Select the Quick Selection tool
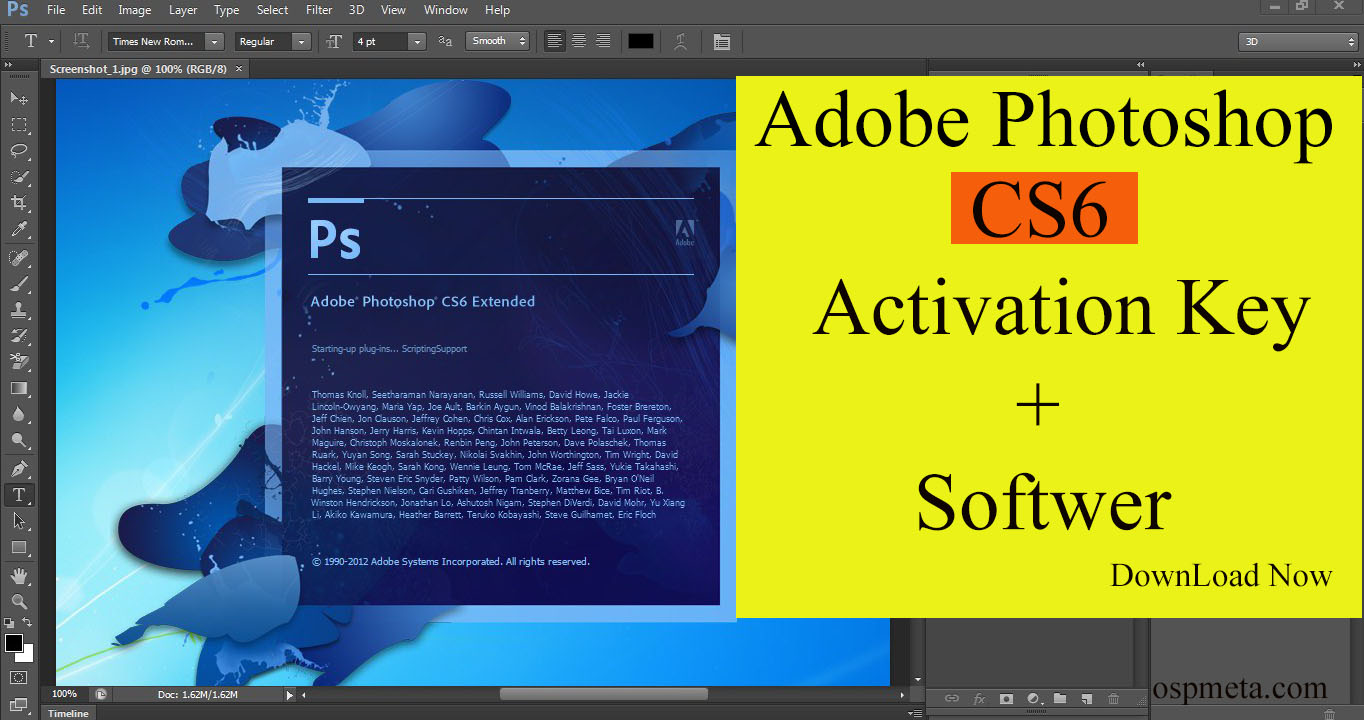1364x720 pixels. 18,177
